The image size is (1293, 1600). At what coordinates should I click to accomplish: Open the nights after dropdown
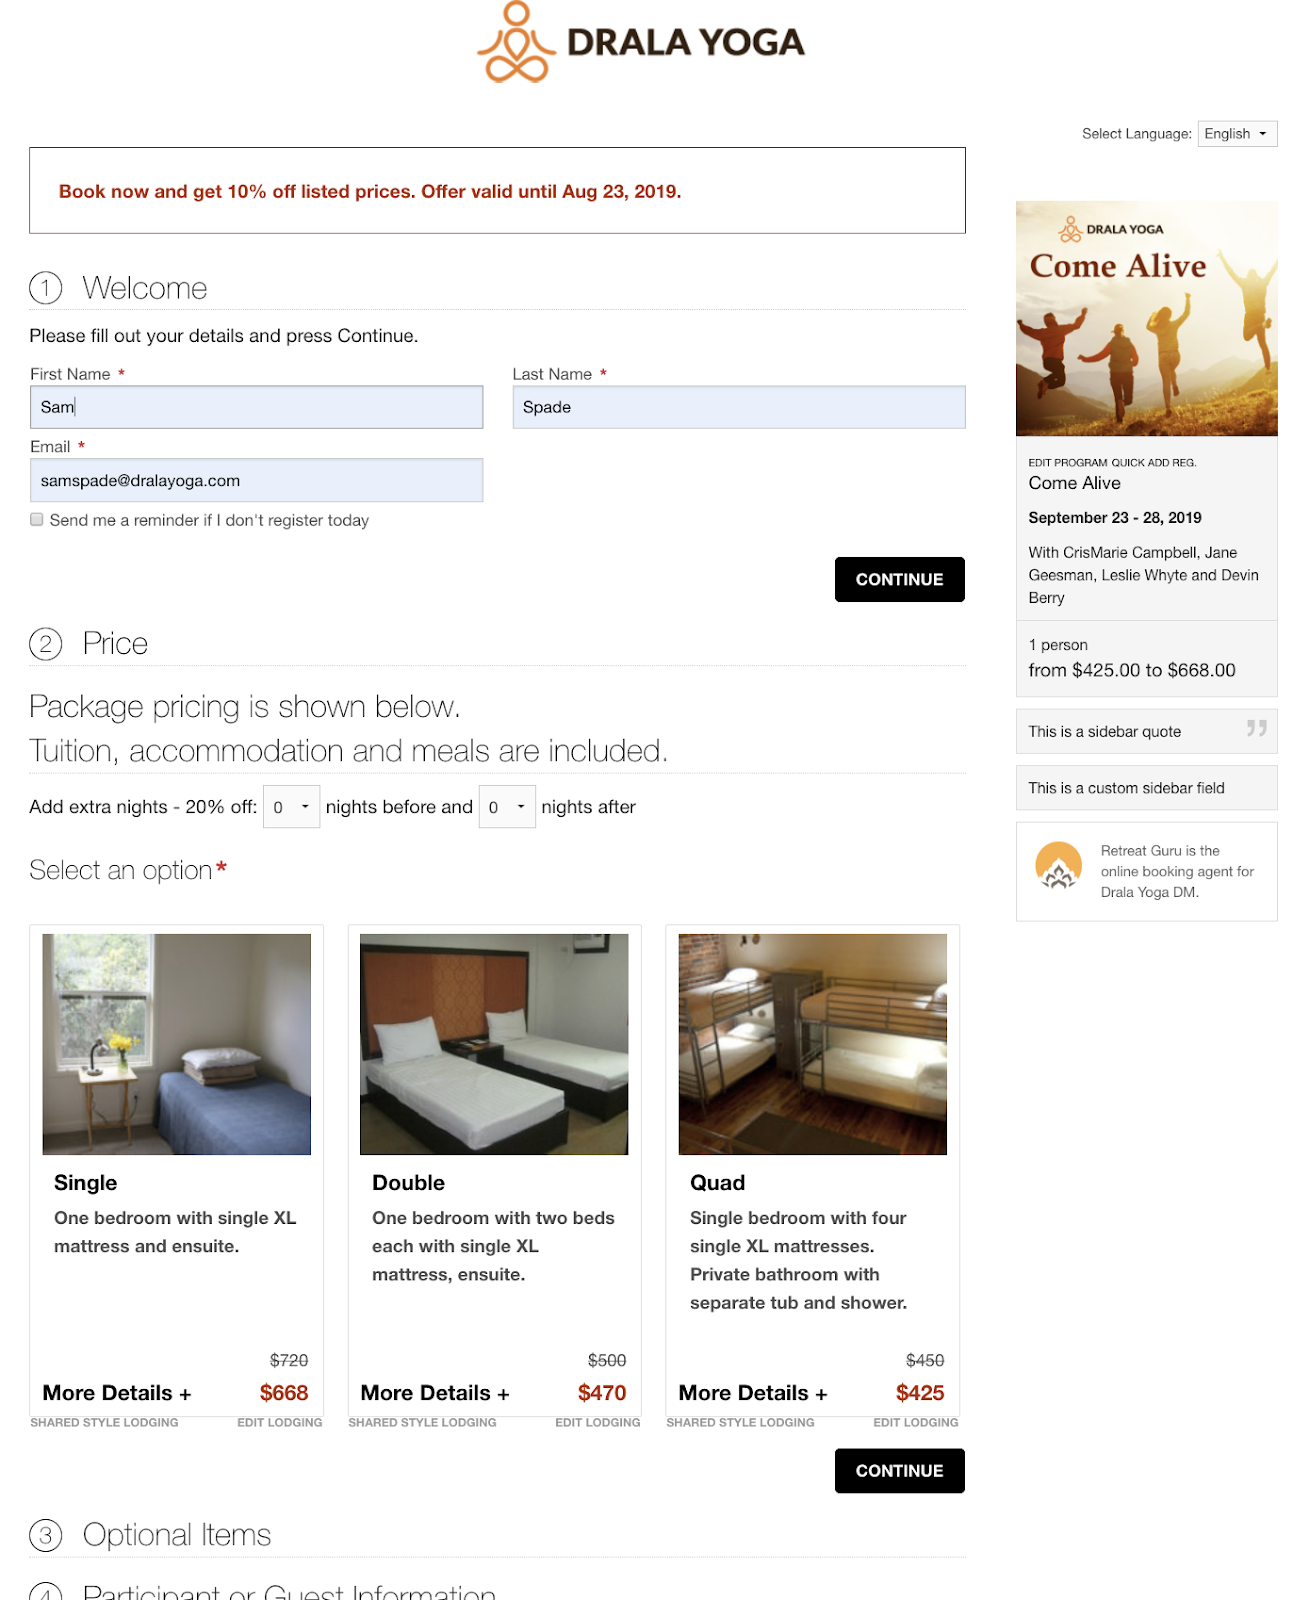507,807
